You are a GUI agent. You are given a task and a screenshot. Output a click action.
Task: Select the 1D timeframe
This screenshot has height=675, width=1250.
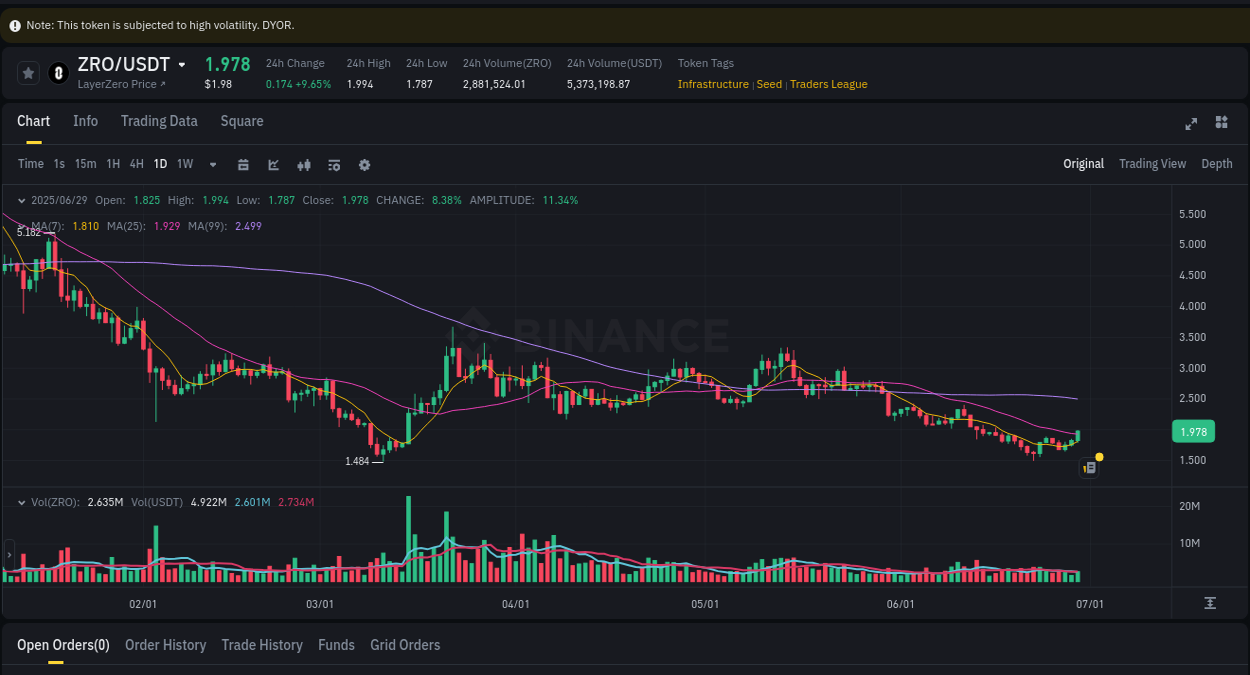pyautogui.click(x=160, y=163)
